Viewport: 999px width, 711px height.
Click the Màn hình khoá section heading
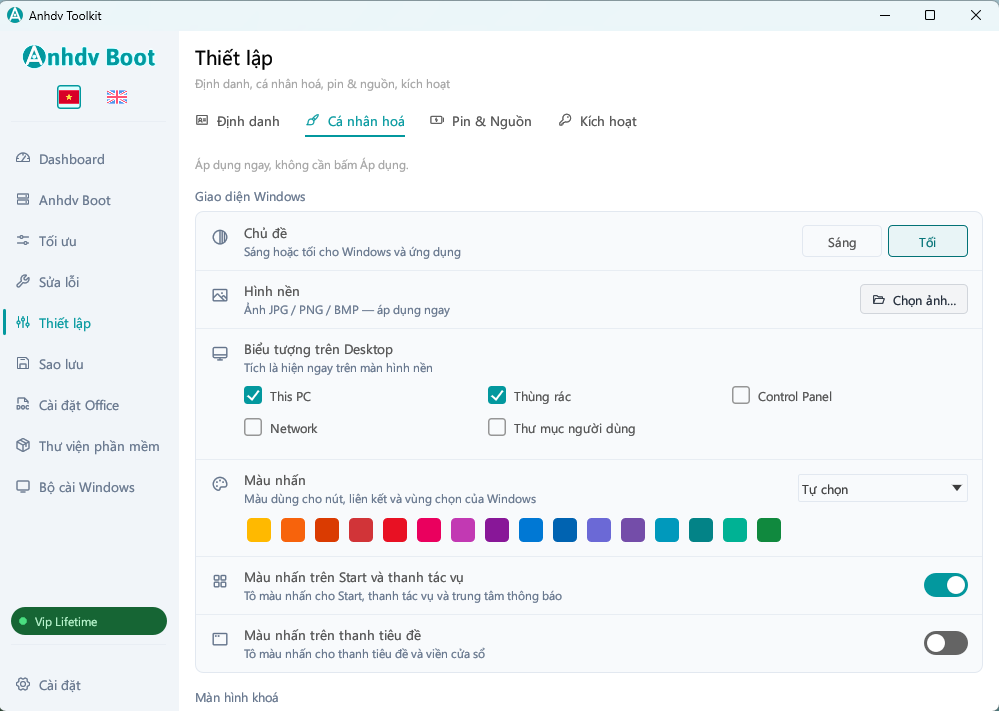pos(236,698)
